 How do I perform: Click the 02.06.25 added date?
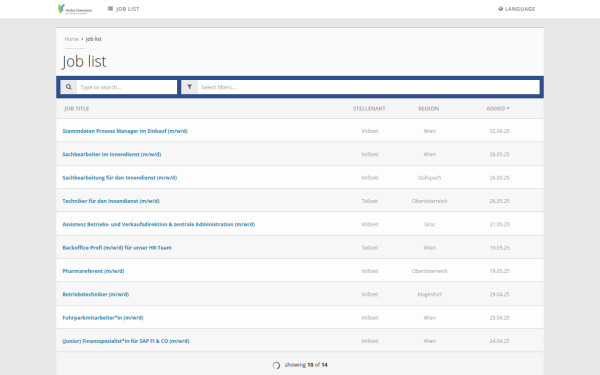click(x=500, y=131)
